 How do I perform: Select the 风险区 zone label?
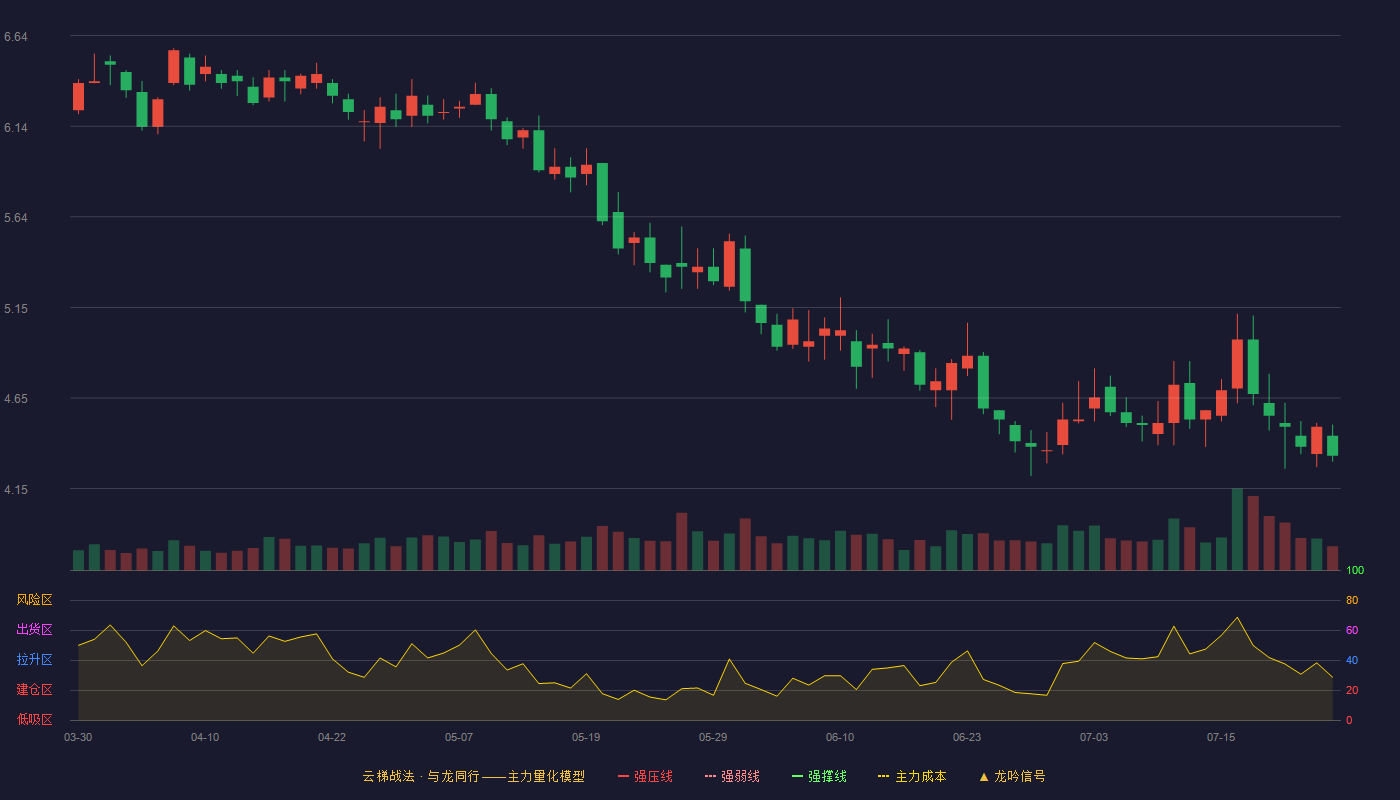pos(34,600)
